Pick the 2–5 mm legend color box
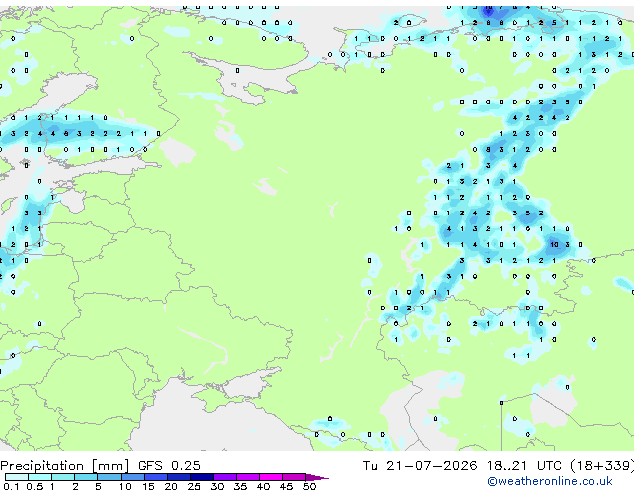This screenshot has height=490, width=634. pyautogui.click(x=86, y=477)
